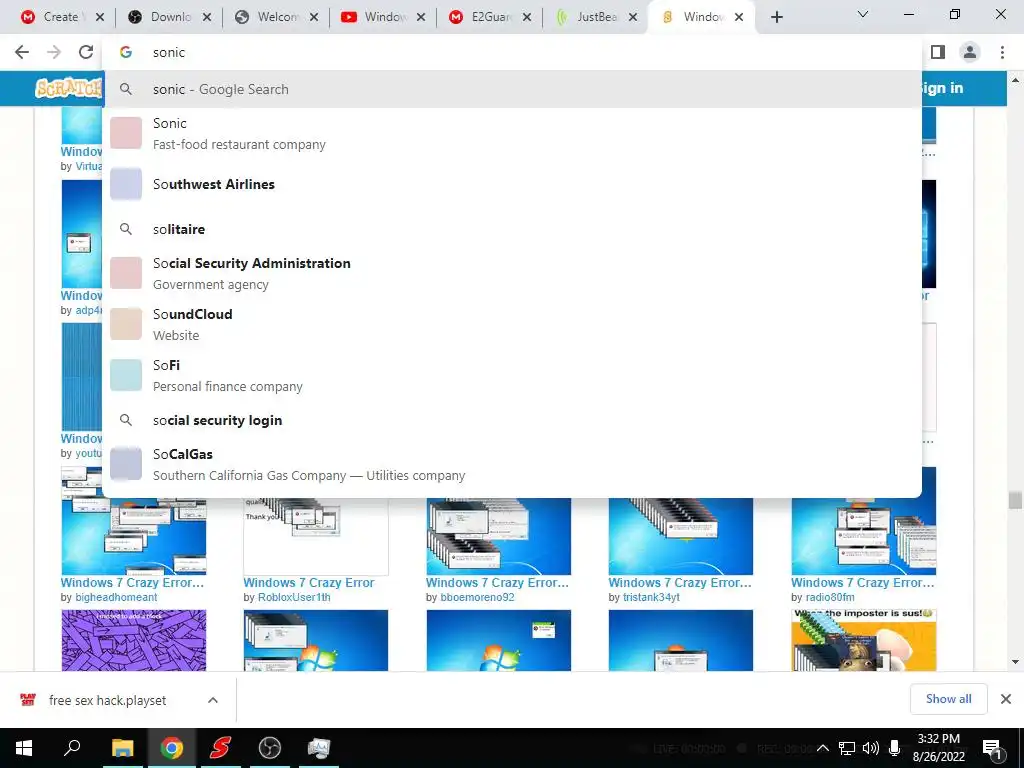Open Windows taskbar search
Screen dimensions: 1024x768
point(72,748)
